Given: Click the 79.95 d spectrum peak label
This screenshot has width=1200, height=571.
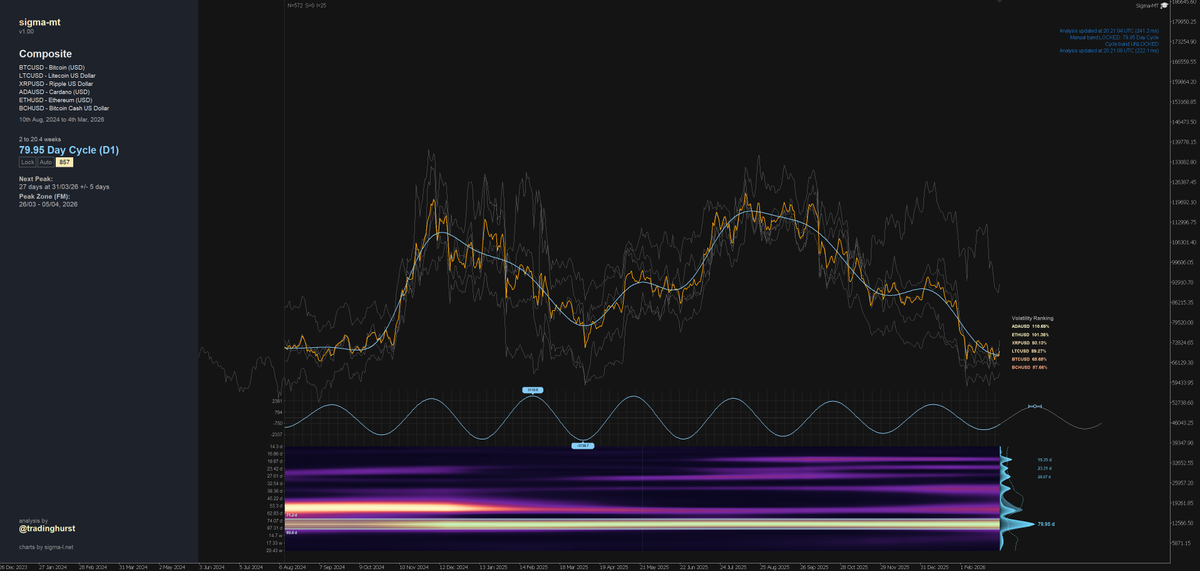Looking at the screenshot, I should tap(1047, 524).
